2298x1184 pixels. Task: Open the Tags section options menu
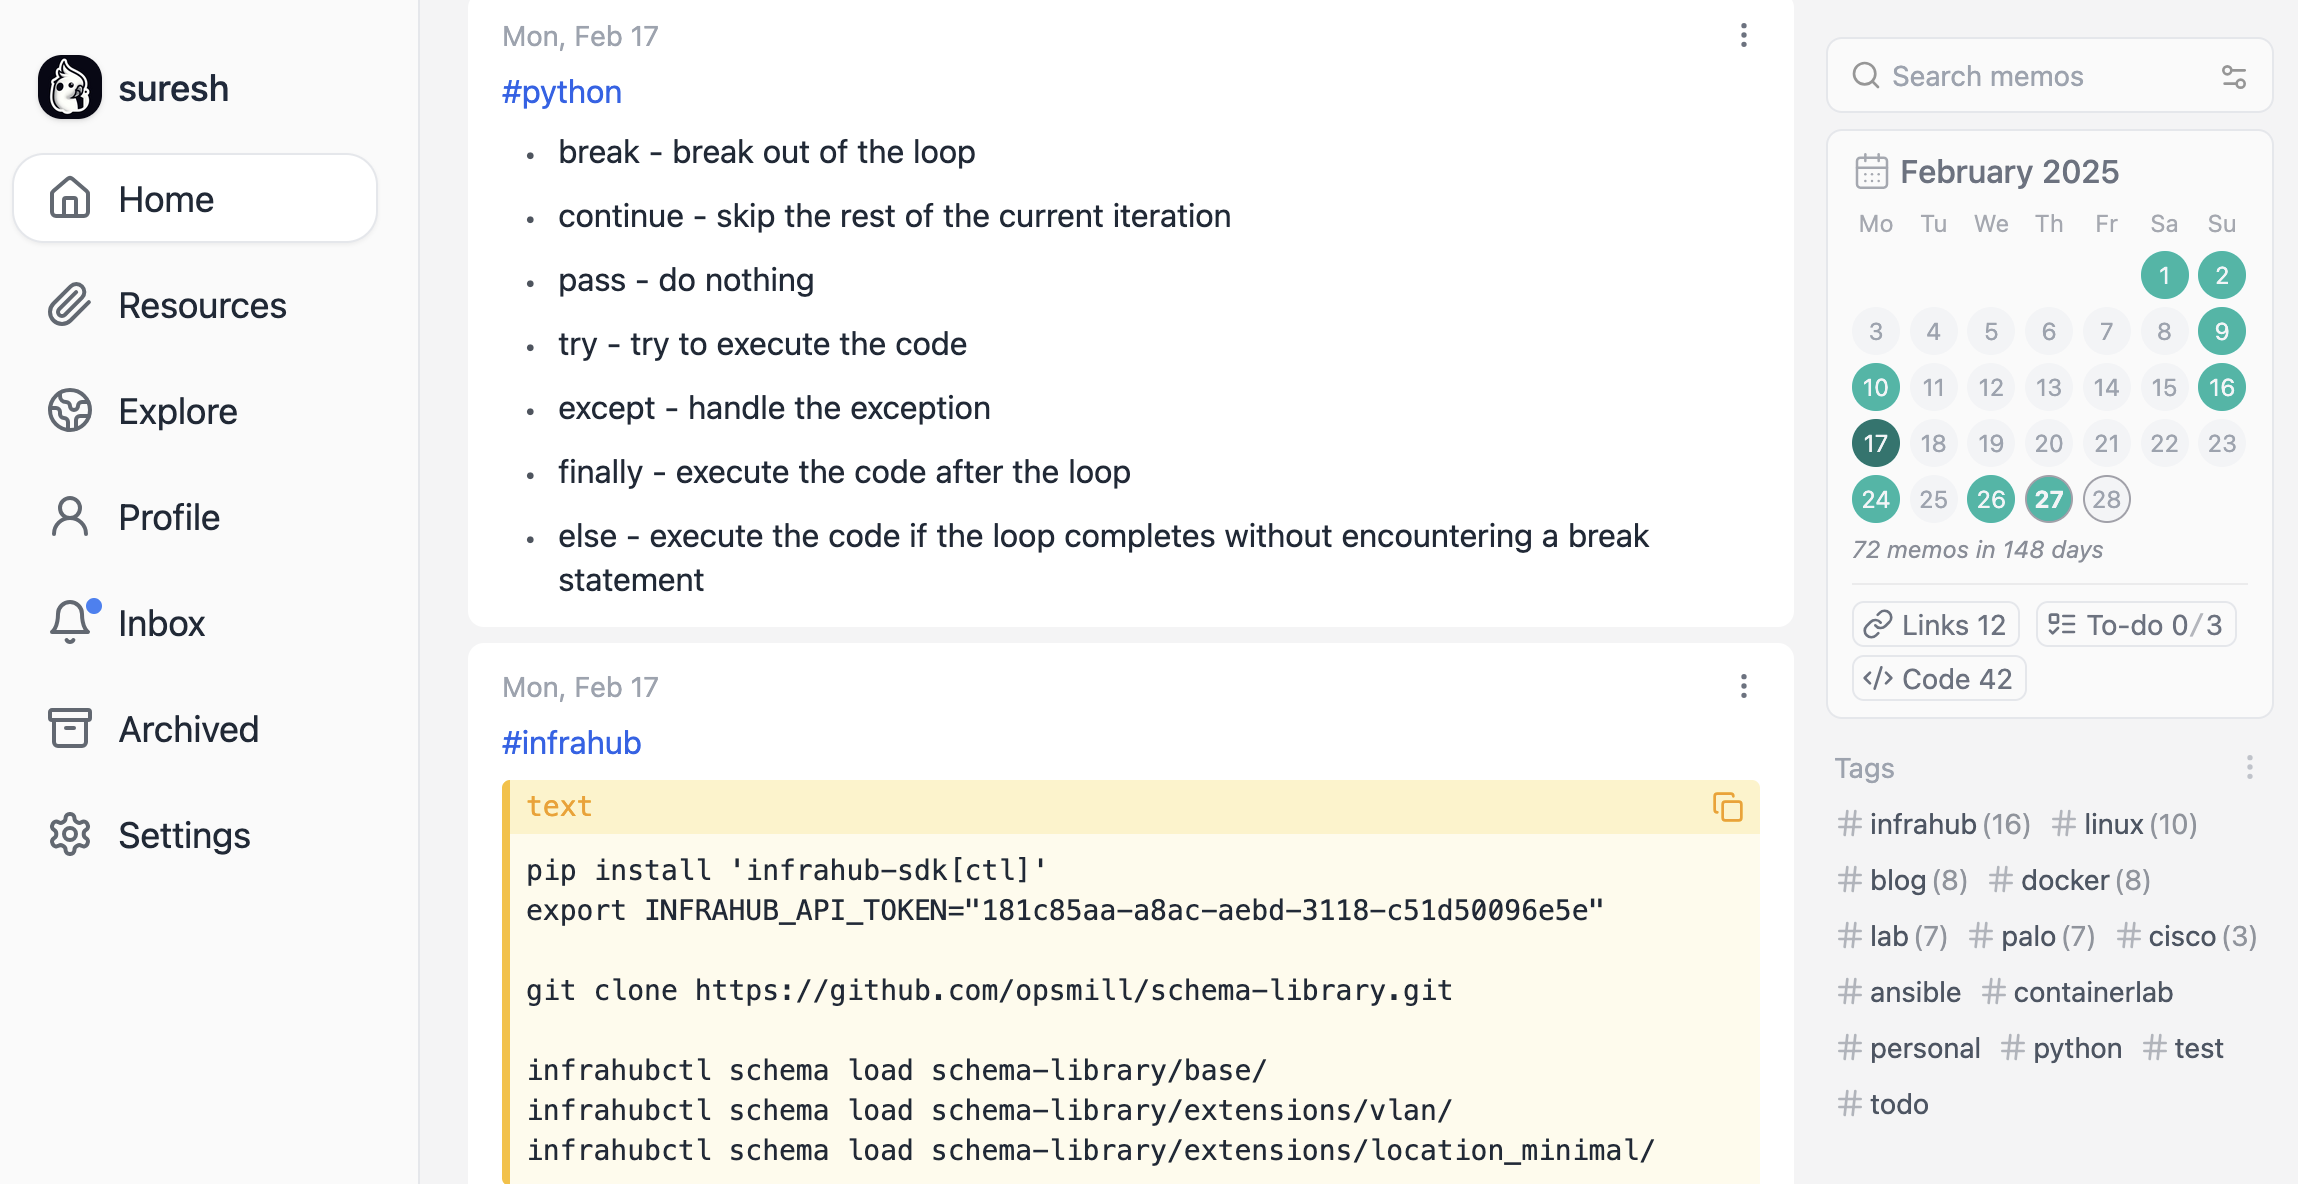pos(2249,767)
